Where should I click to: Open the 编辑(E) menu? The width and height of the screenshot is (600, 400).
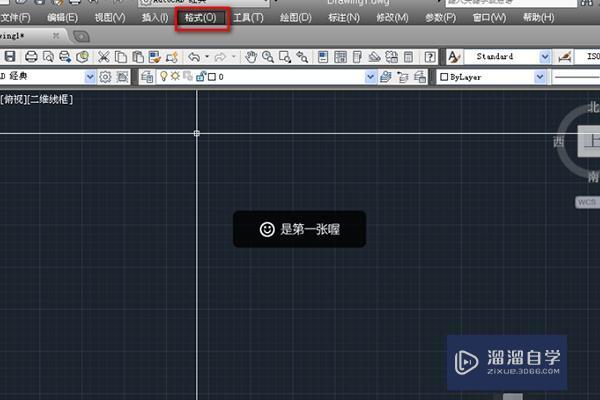point(62,18)
